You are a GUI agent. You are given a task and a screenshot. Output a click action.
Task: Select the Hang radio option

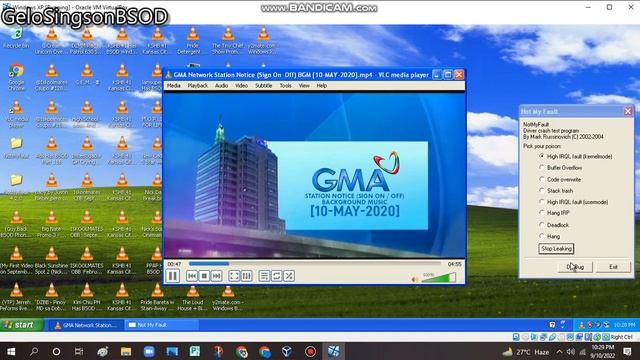550,236
